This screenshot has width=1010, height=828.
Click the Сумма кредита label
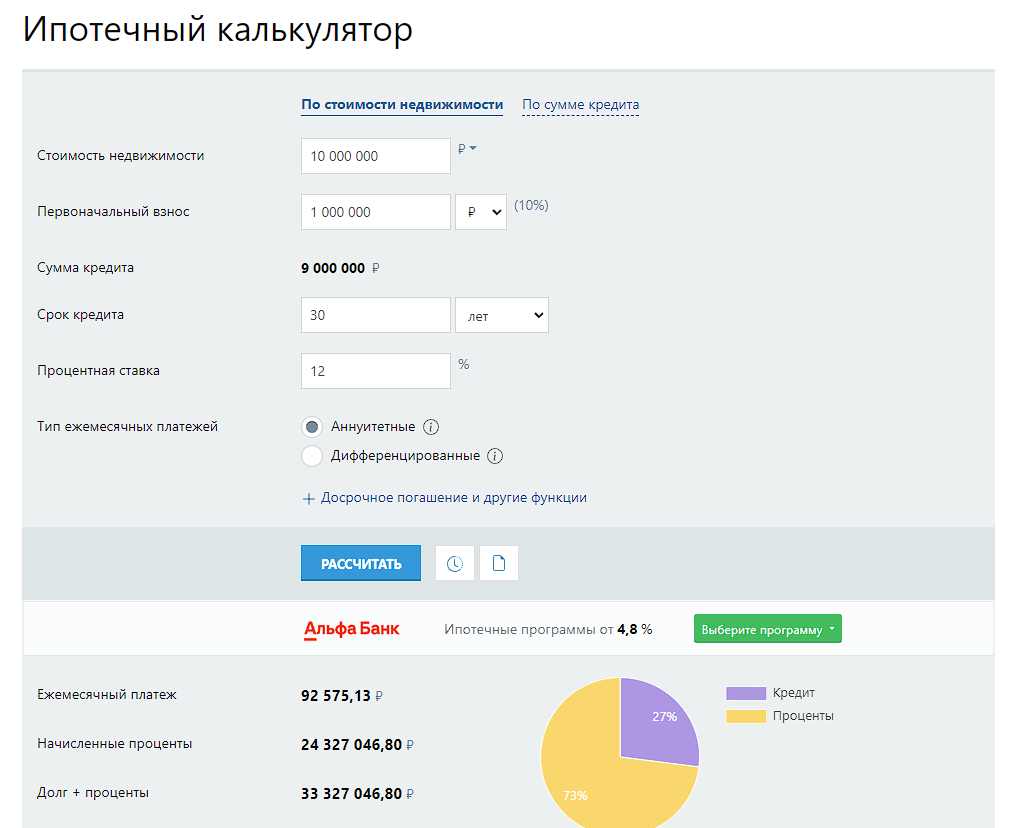[x=86, y=267]
